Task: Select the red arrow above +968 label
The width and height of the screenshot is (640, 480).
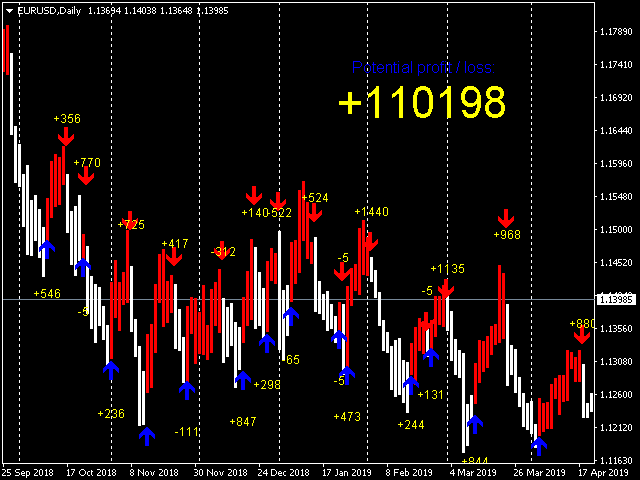Action: pos(506,218)
